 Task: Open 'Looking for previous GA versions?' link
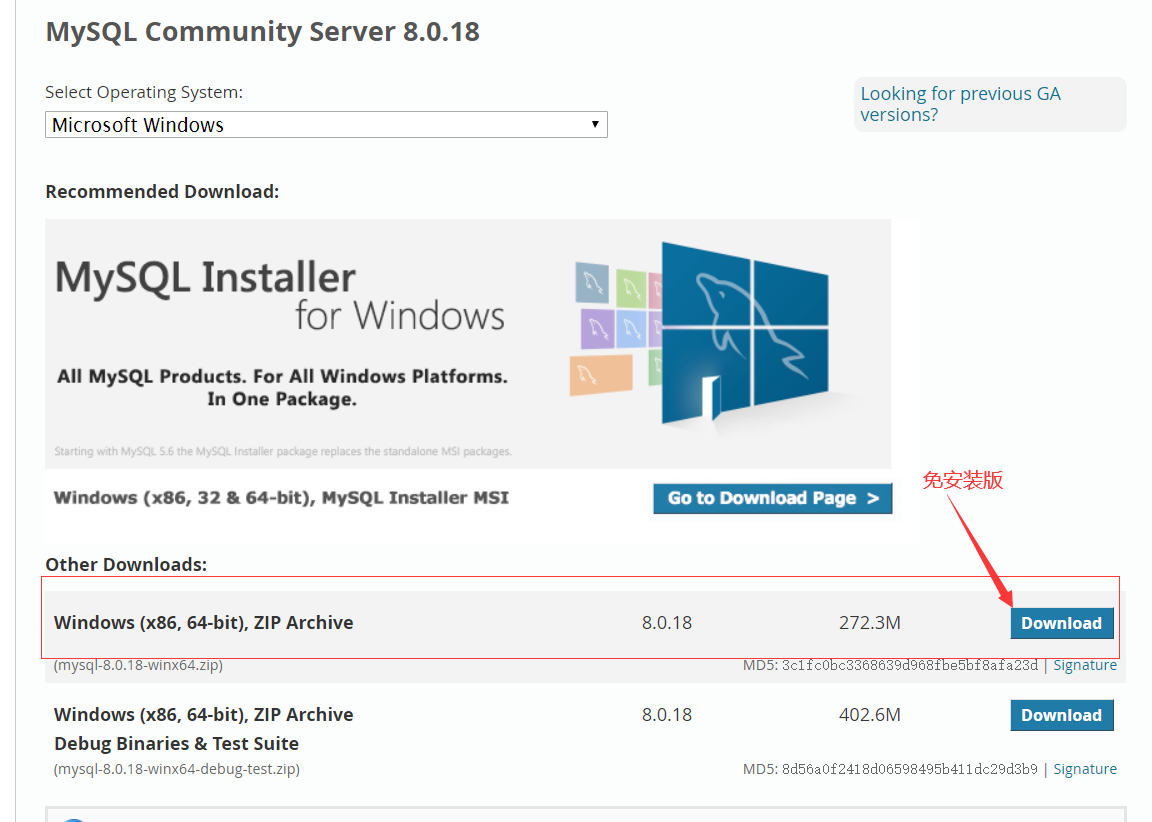tap(960, 104)
